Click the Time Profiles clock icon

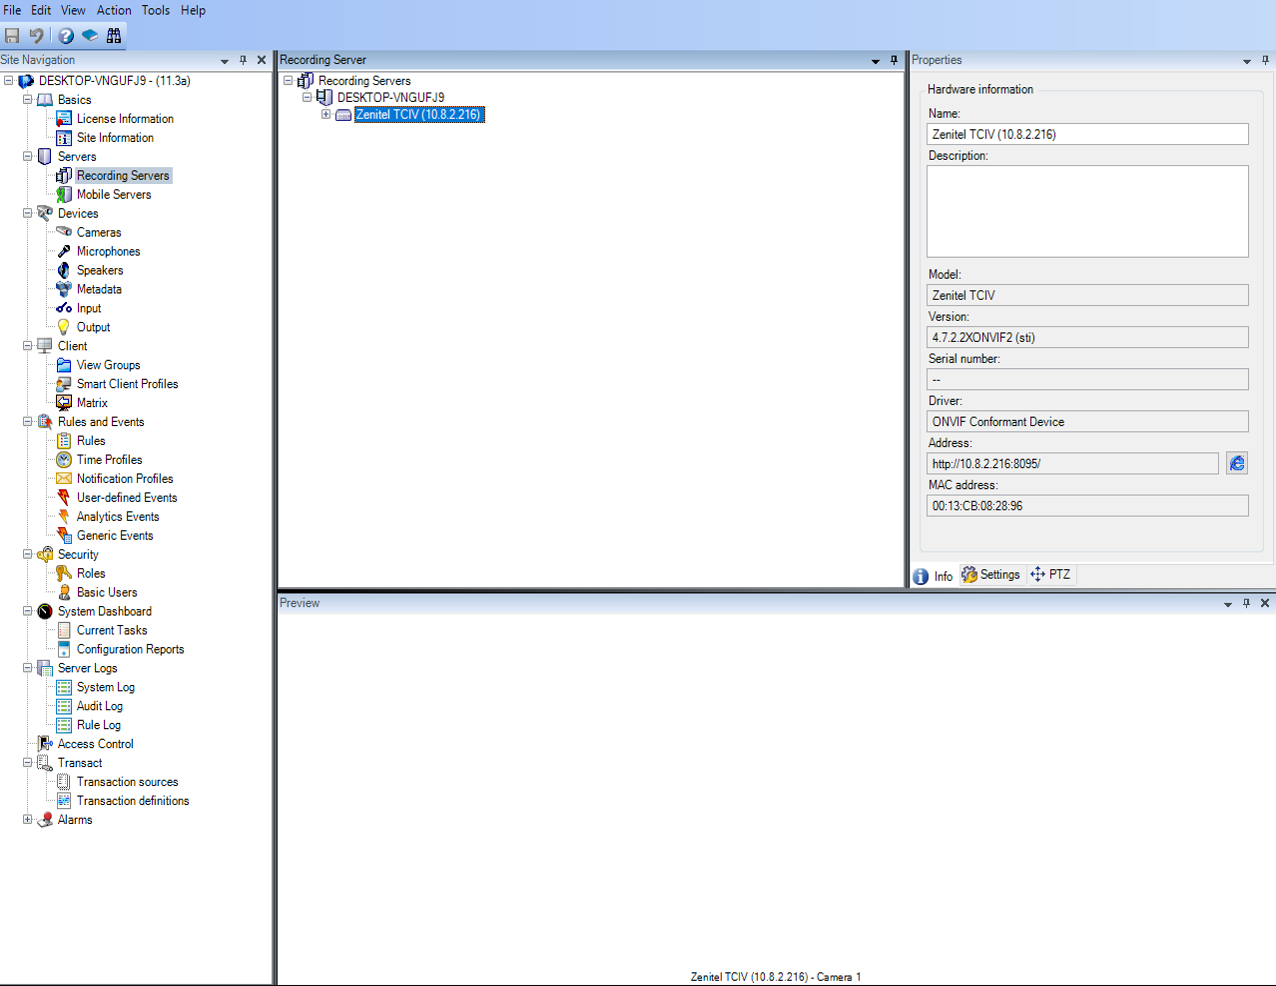[x=64, y=460]
